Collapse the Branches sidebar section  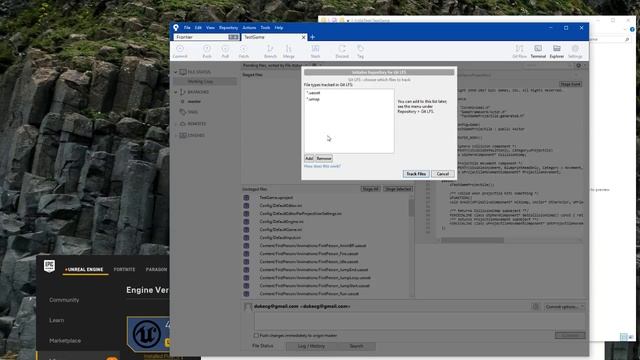(x=176, y=92)
